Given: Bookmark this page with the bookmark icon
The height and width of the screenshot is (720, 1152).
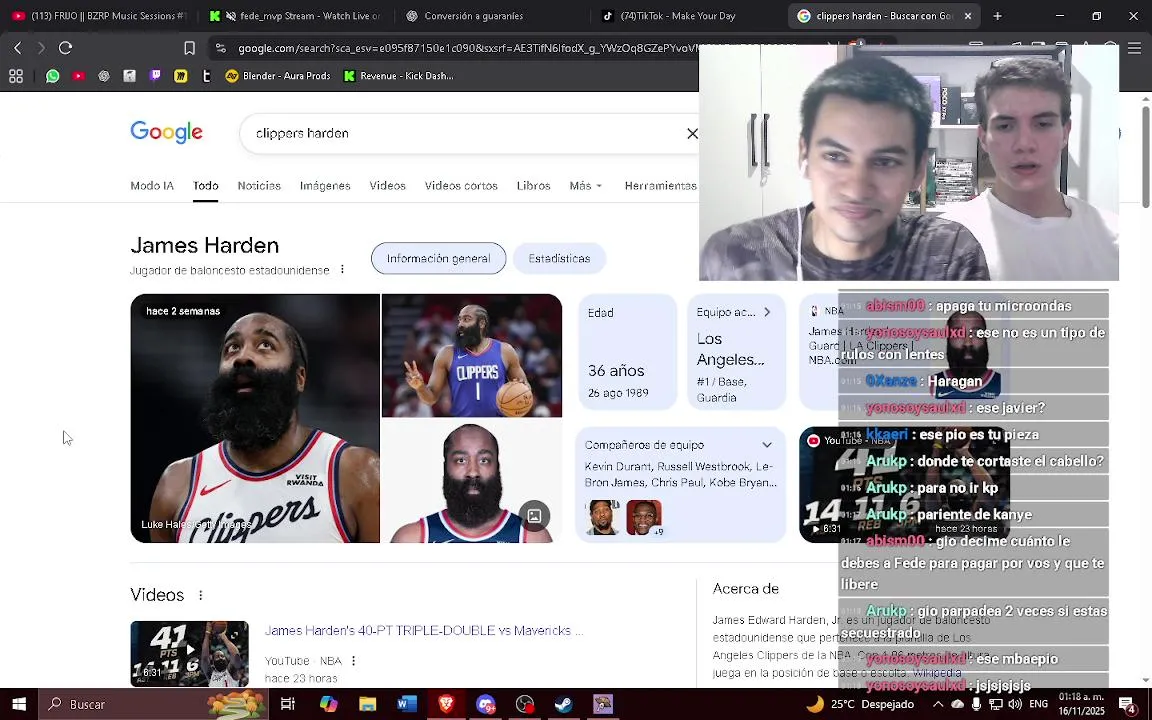Looking at the screenshot, I should pos(190,48).
